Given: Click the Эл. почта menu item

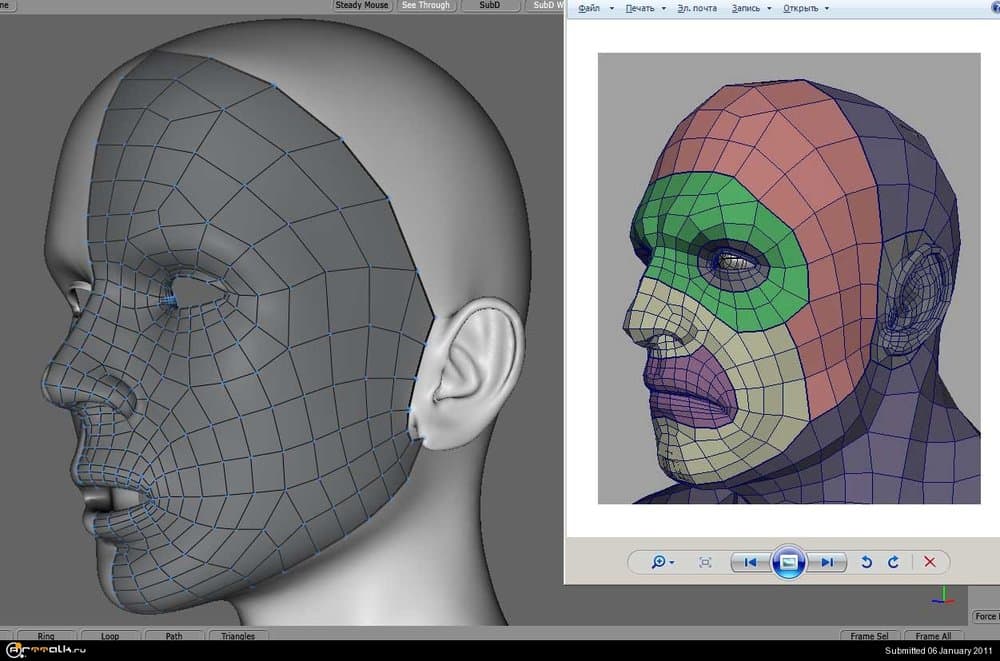Looking at the screenshot, I should tap(699, 9).
